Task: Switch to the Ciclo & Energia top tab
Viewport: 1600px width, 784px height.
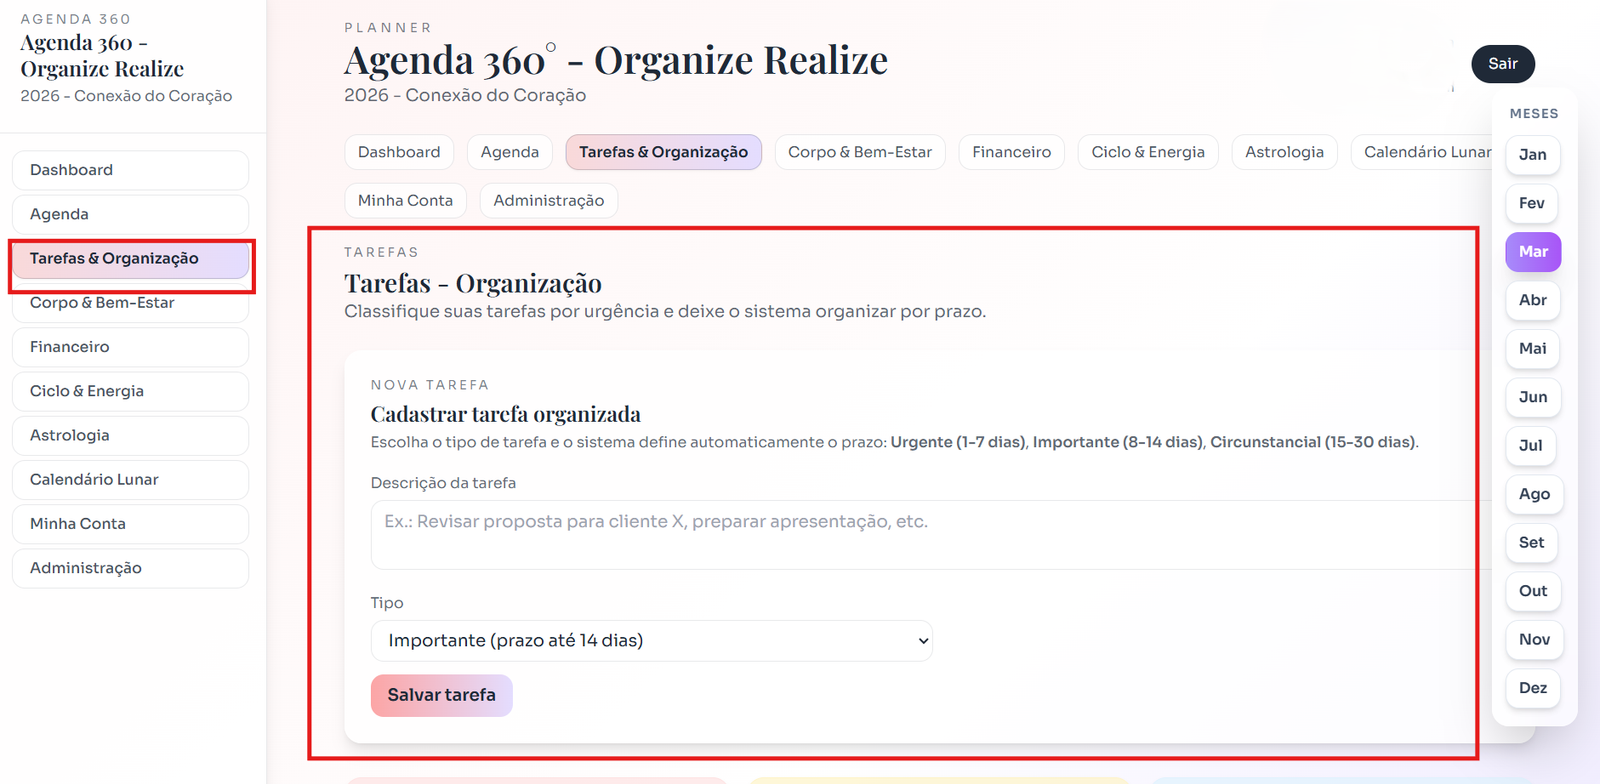Action: coord(1148,152)
